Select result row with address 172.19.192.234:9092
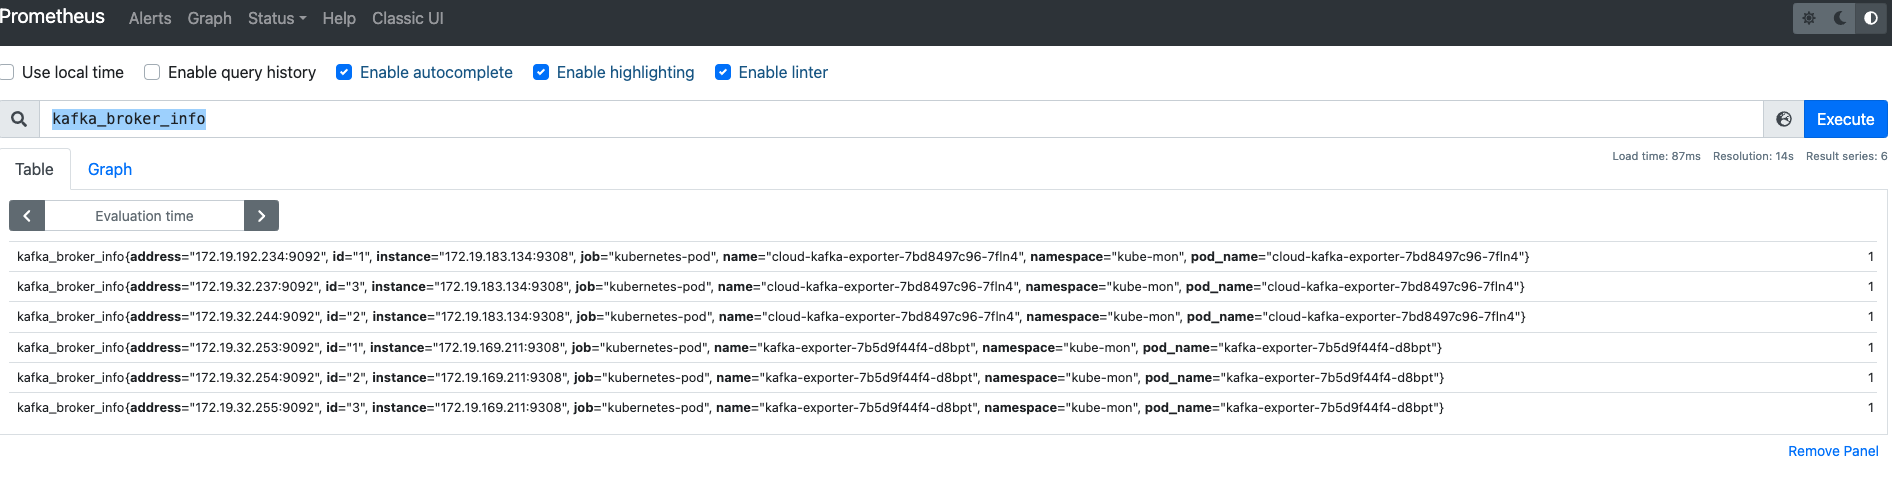The image size is (1892, 481). point(944,257)
